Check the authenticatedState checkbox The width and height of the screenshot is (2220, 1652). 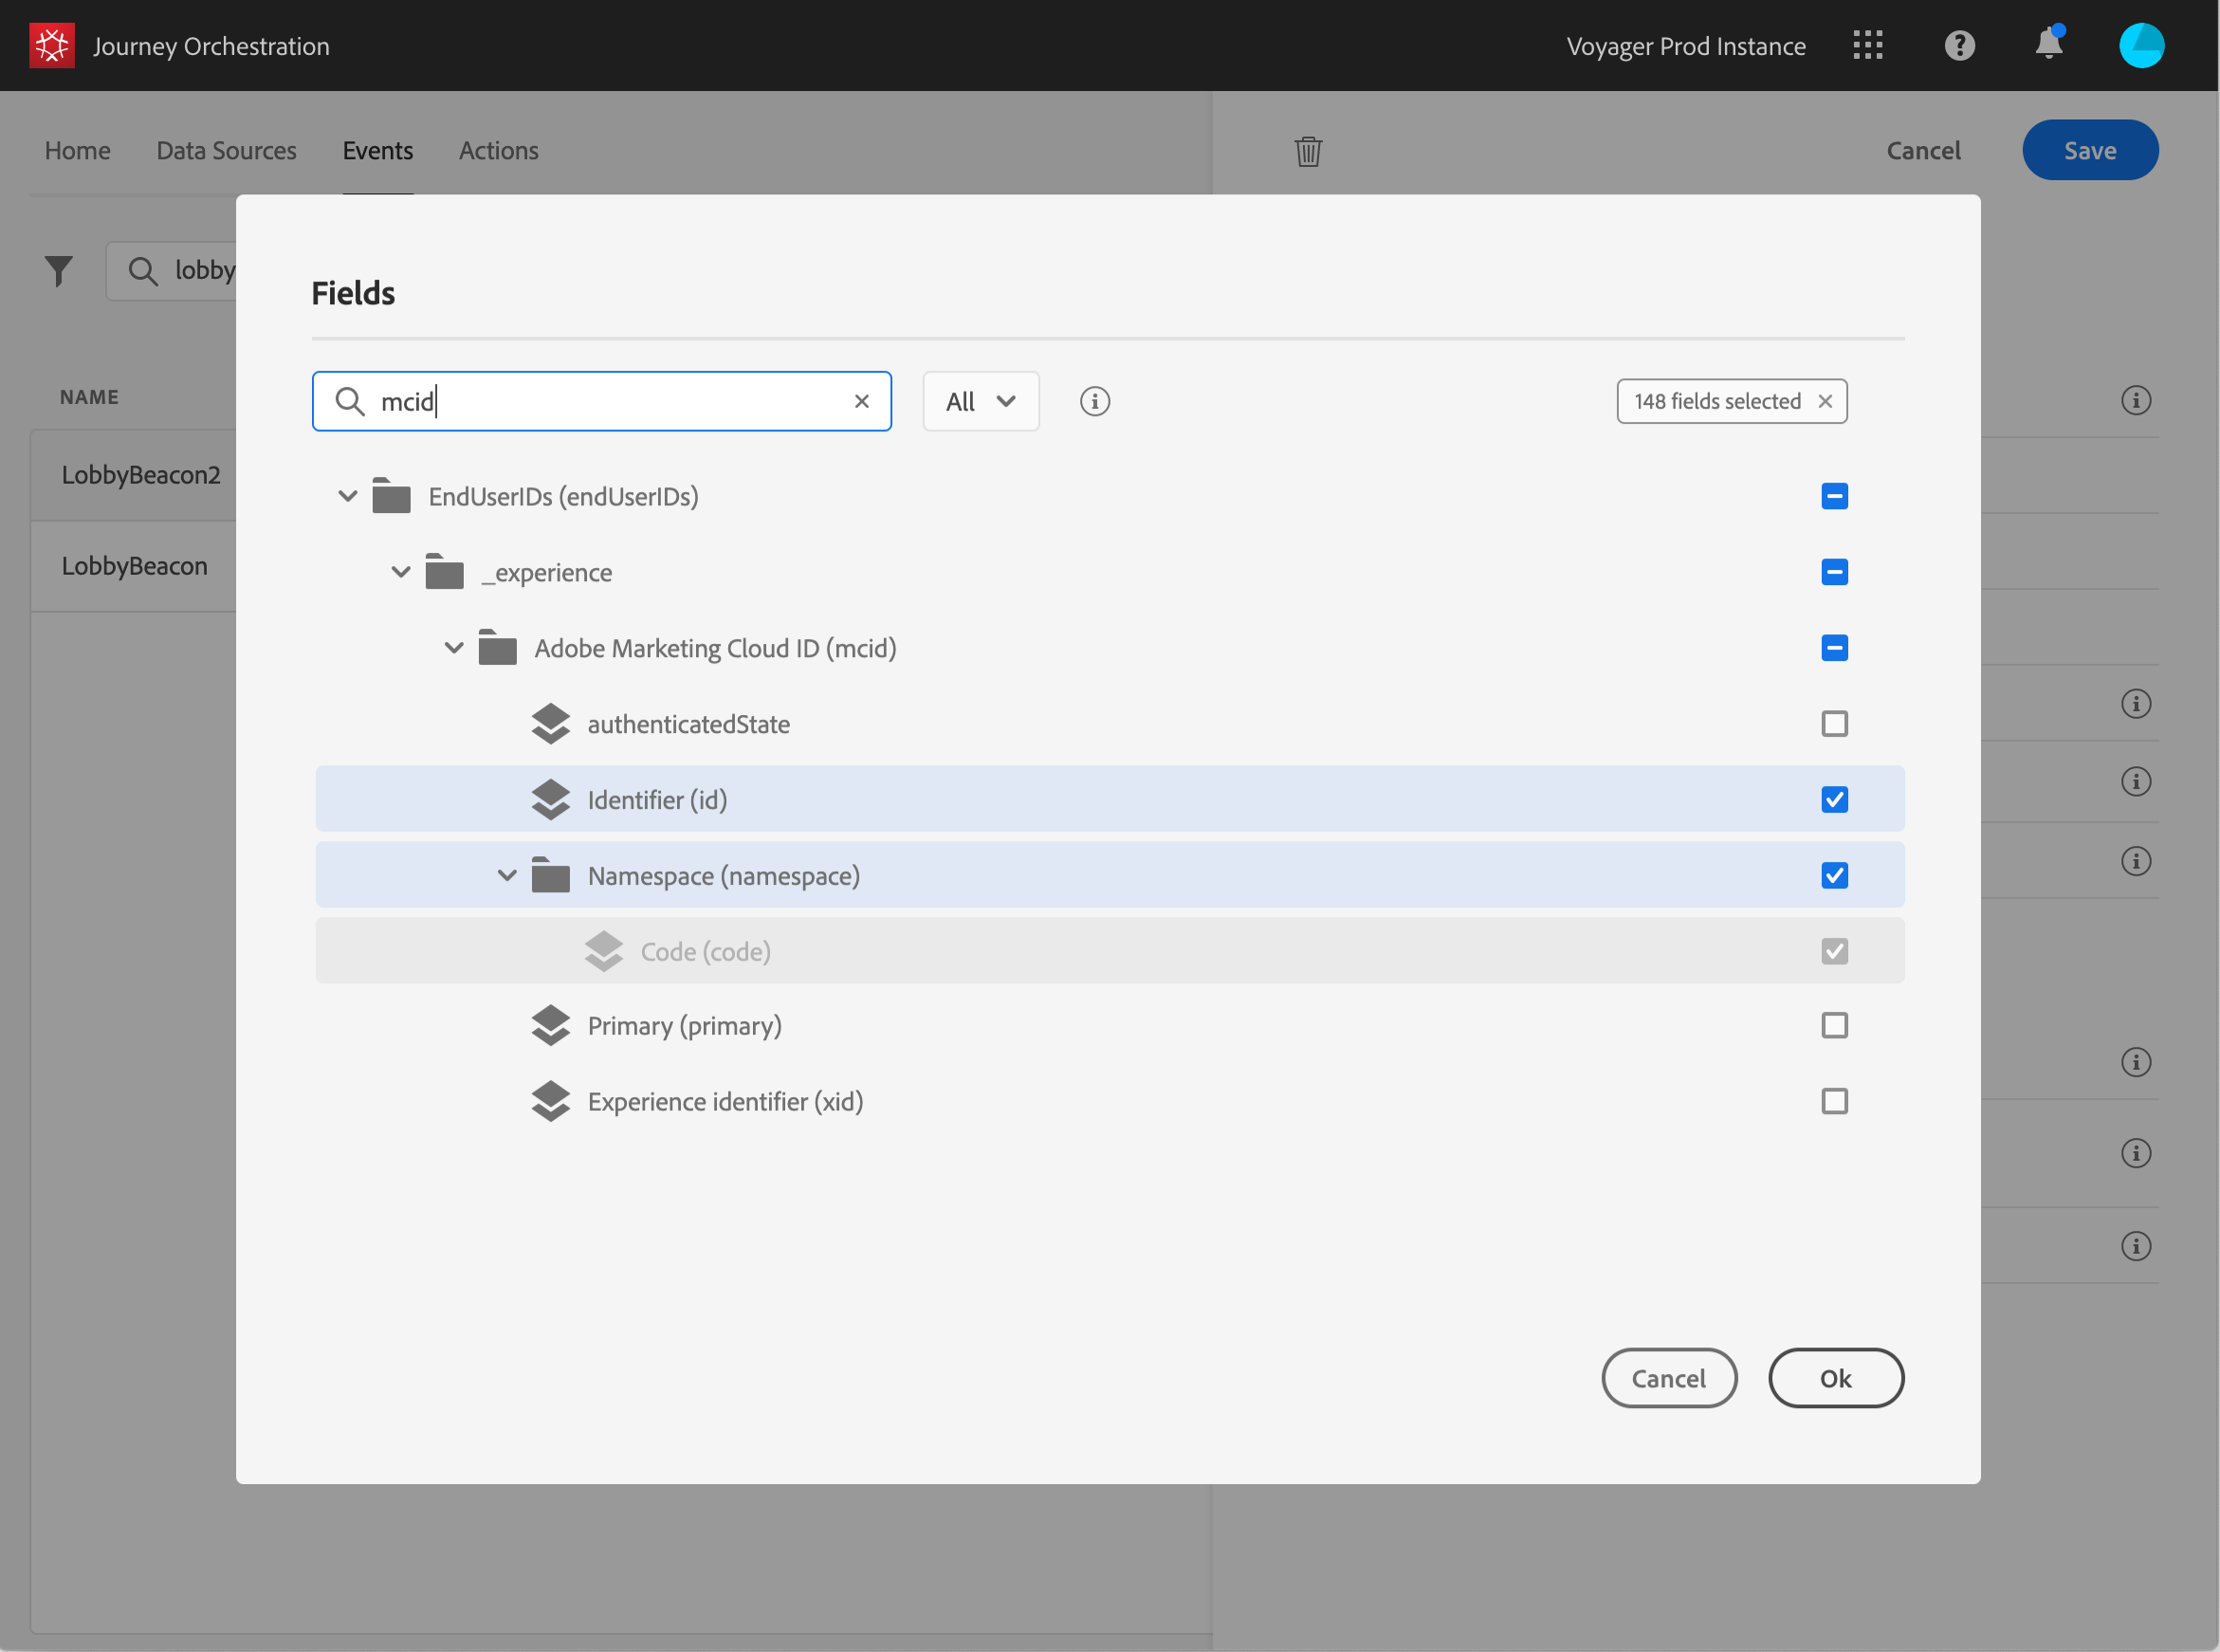pos(1834,724)
